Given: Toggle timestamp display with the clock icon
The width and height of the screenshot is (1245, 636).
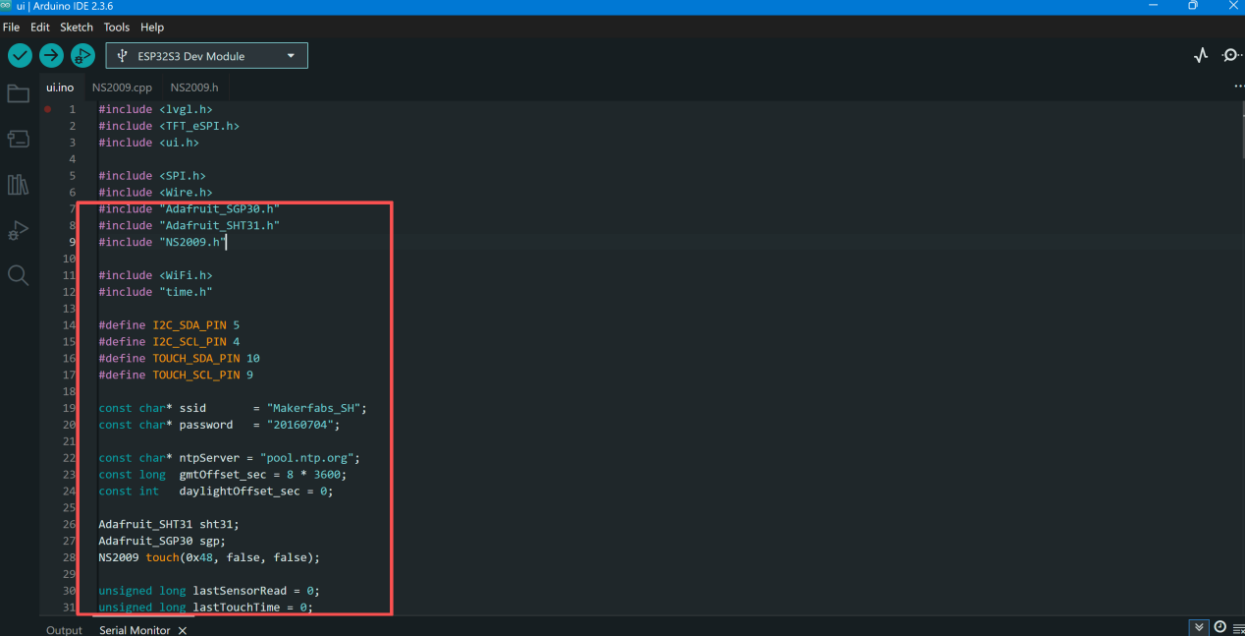Looking at the screenshot, I should pos(1220,627).
